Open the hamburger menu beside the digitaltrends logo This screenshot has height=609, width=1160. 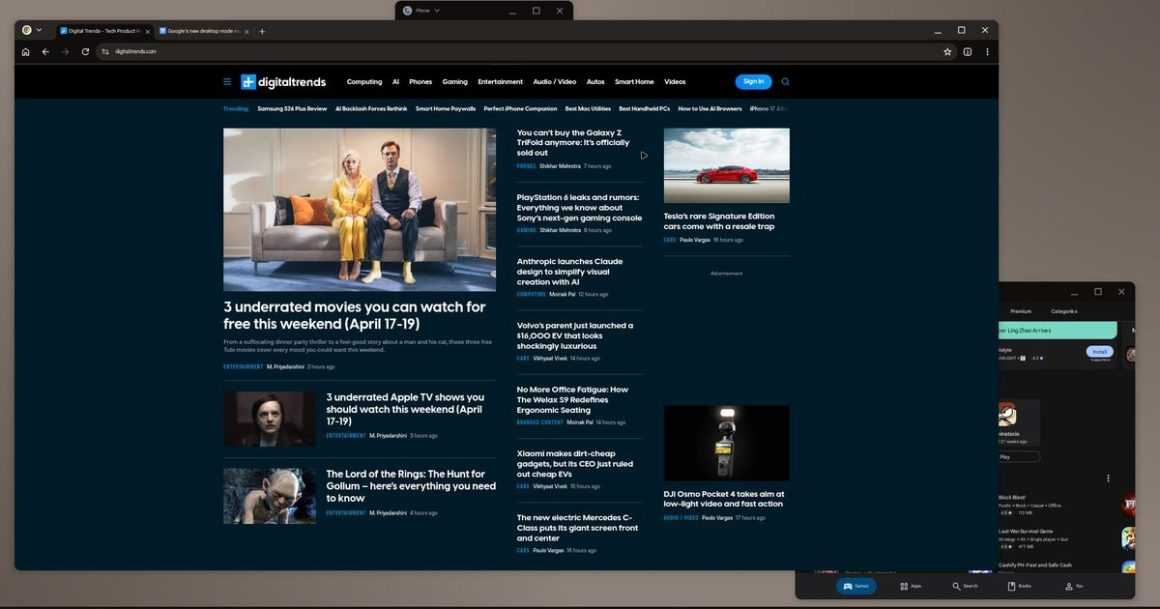227,81
